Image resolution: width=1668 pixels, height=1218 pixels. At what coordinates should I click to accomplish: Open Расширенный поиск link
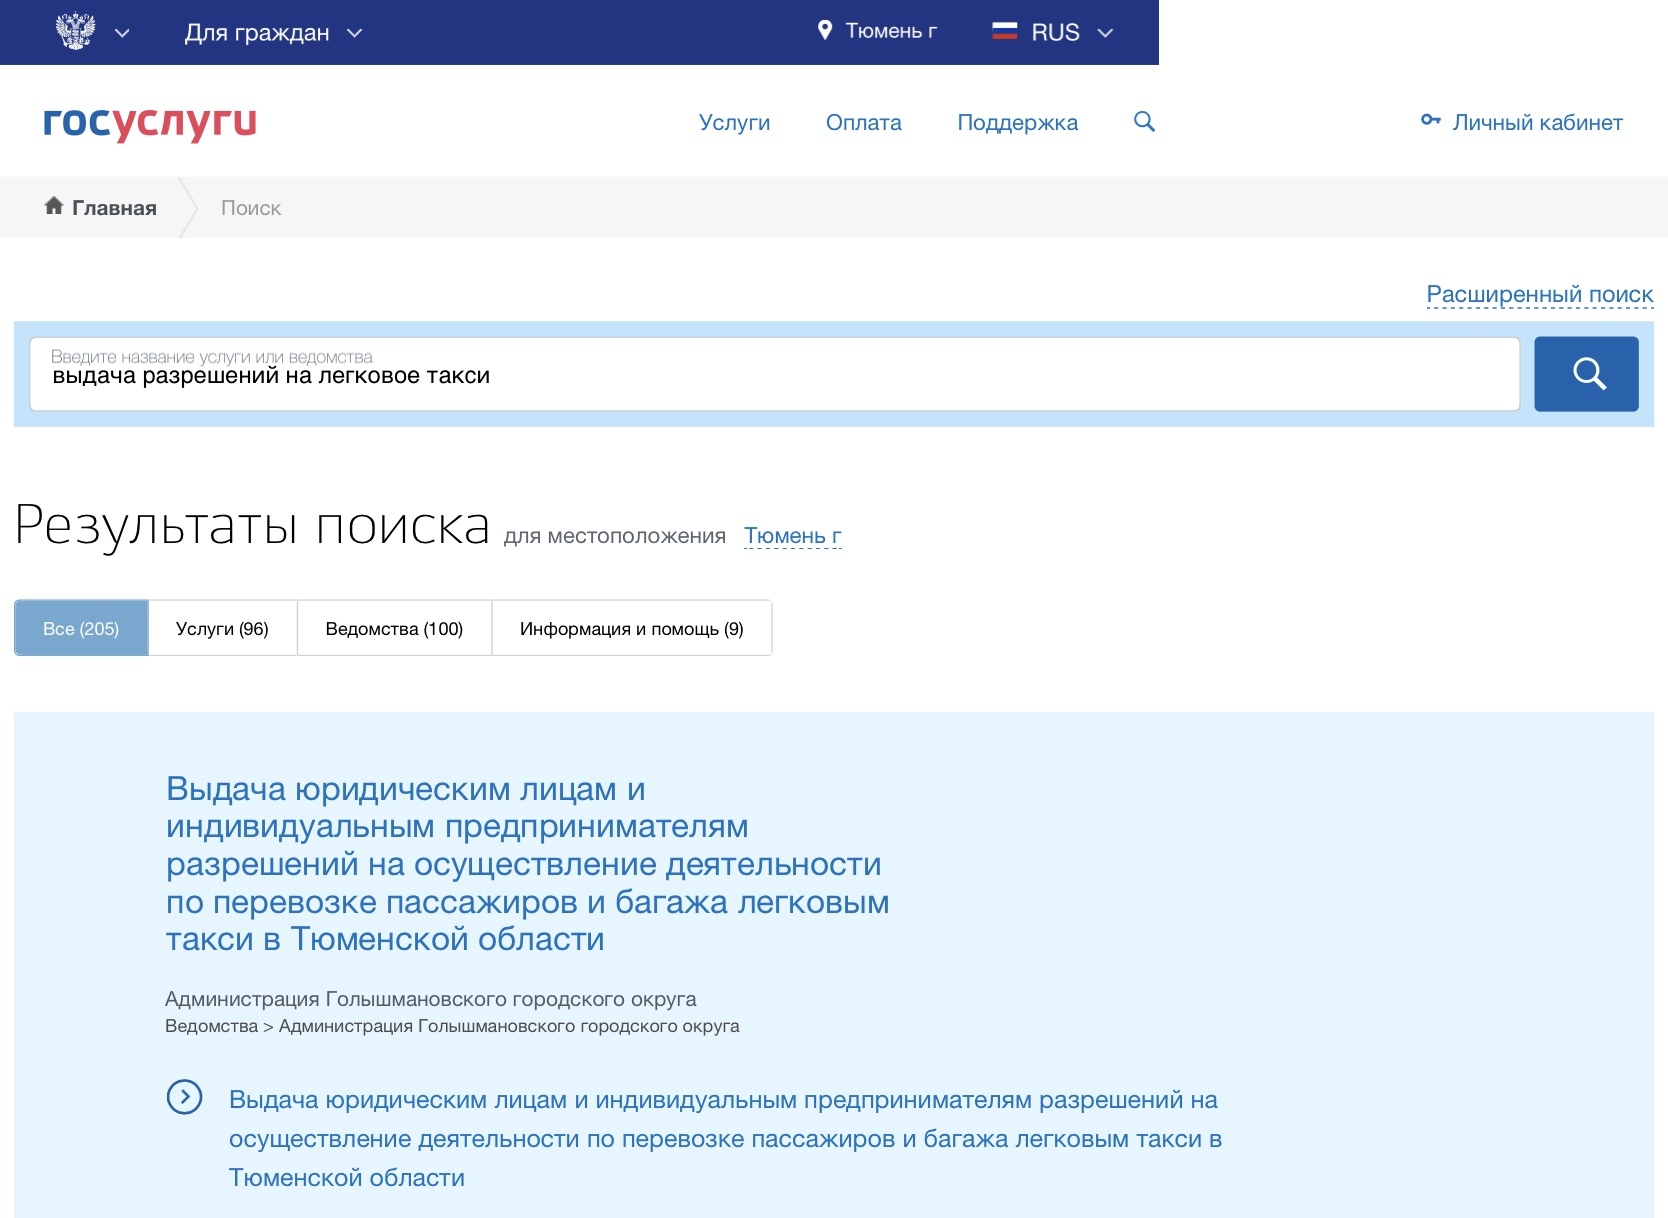coord(1539,294)
